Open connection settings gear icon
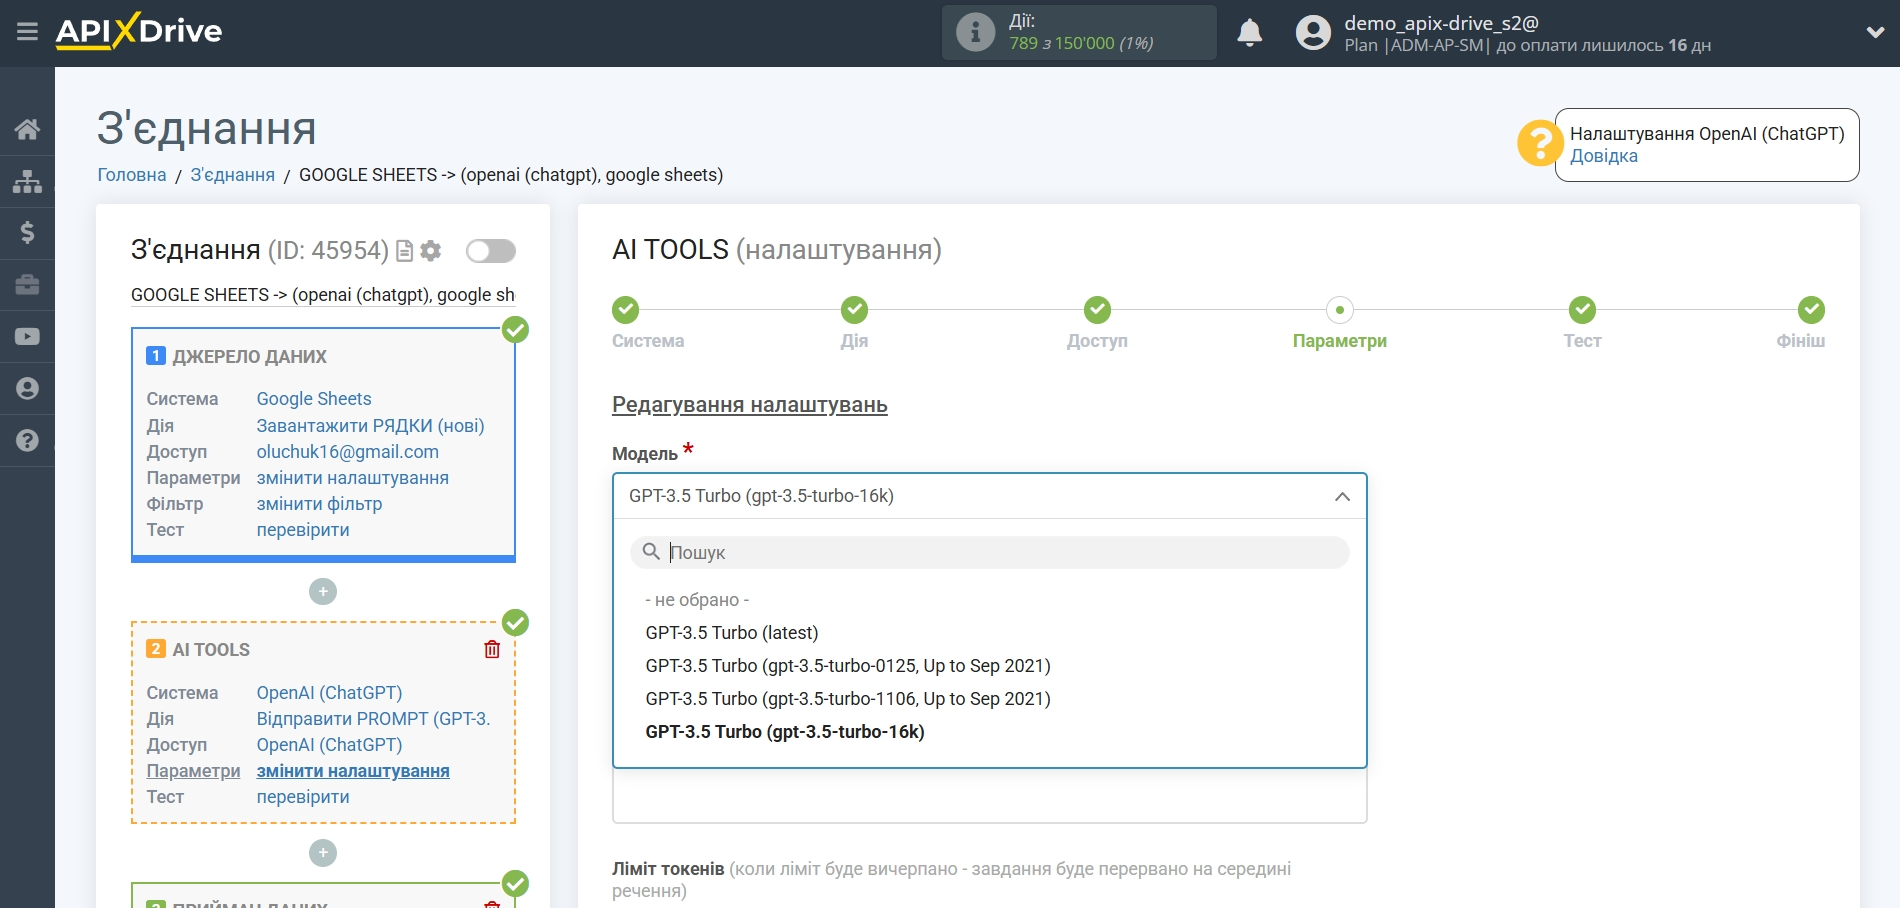 [431, 251]
